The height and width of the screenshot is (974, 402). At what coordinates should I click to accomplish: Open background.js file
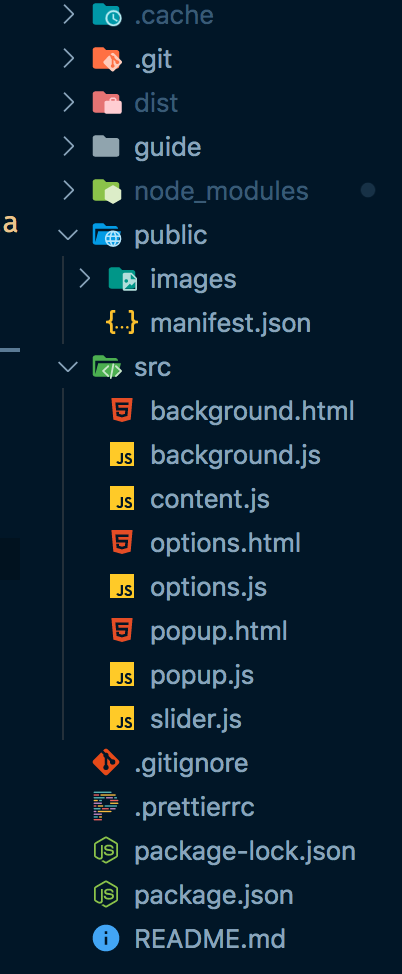[x=235, y=456]
